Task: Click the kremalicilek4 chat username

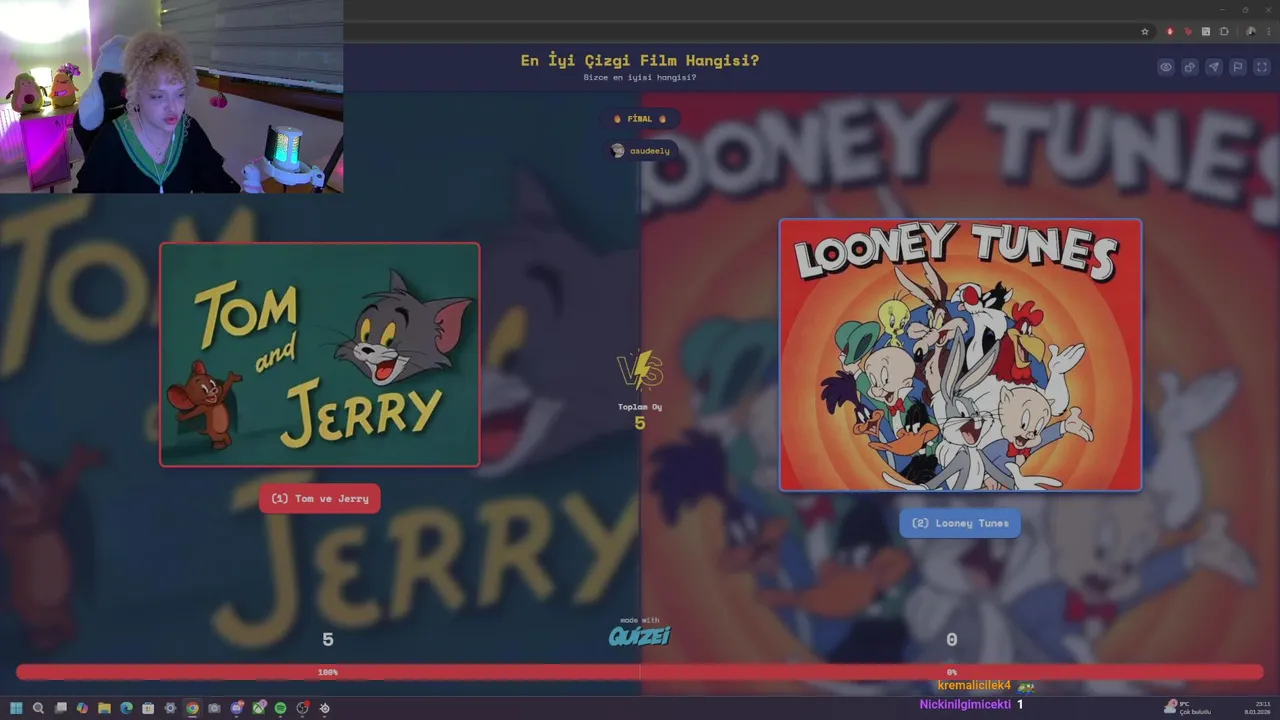Action: (974, 686)
